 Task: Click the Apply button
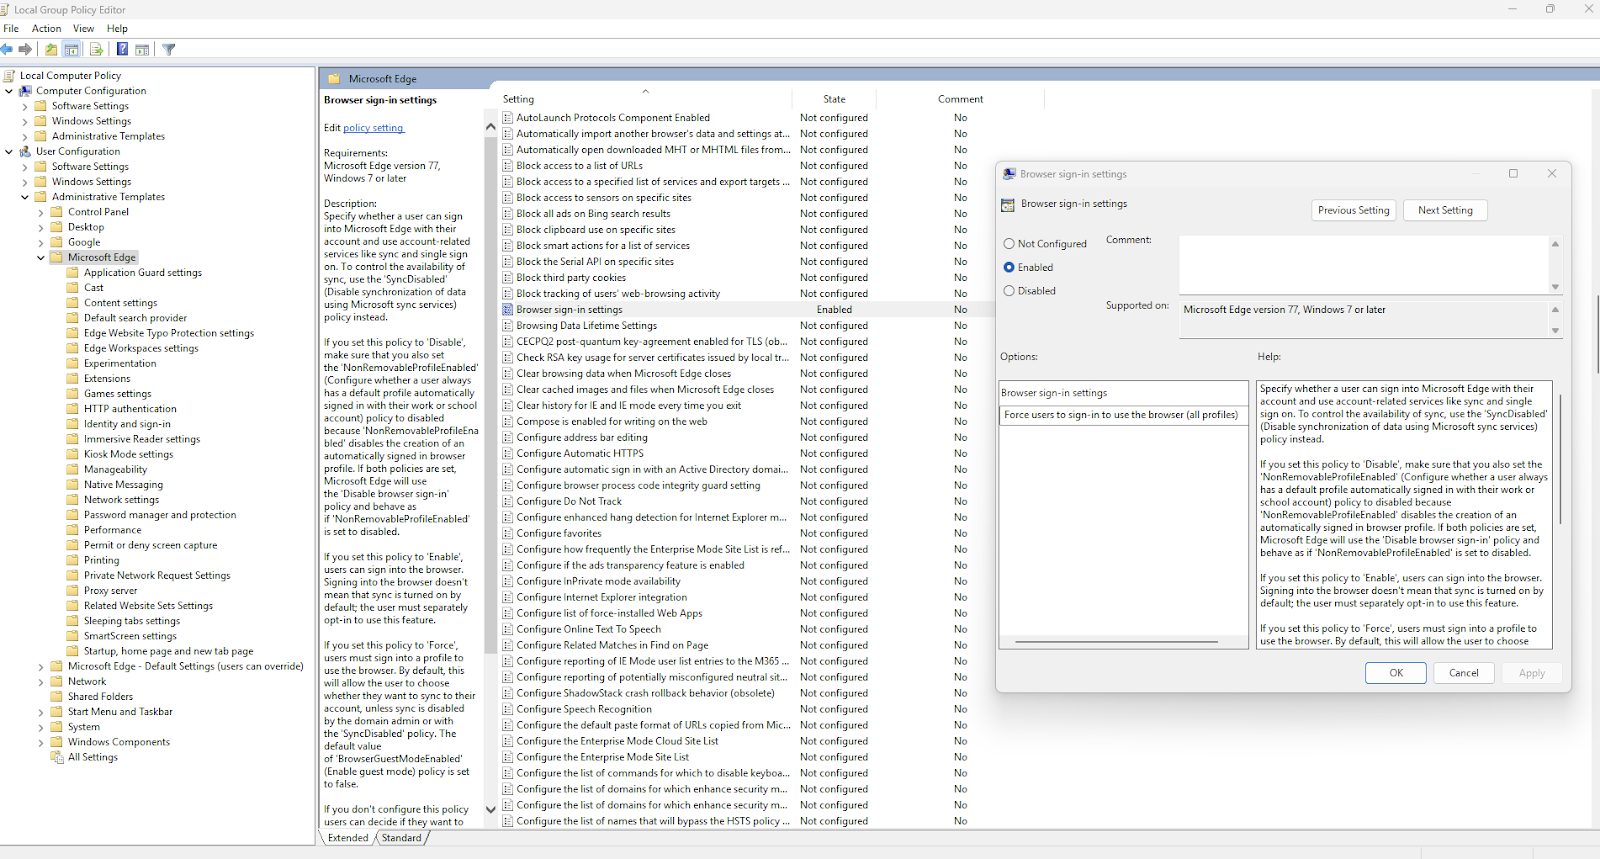(x=1532, y=673)
